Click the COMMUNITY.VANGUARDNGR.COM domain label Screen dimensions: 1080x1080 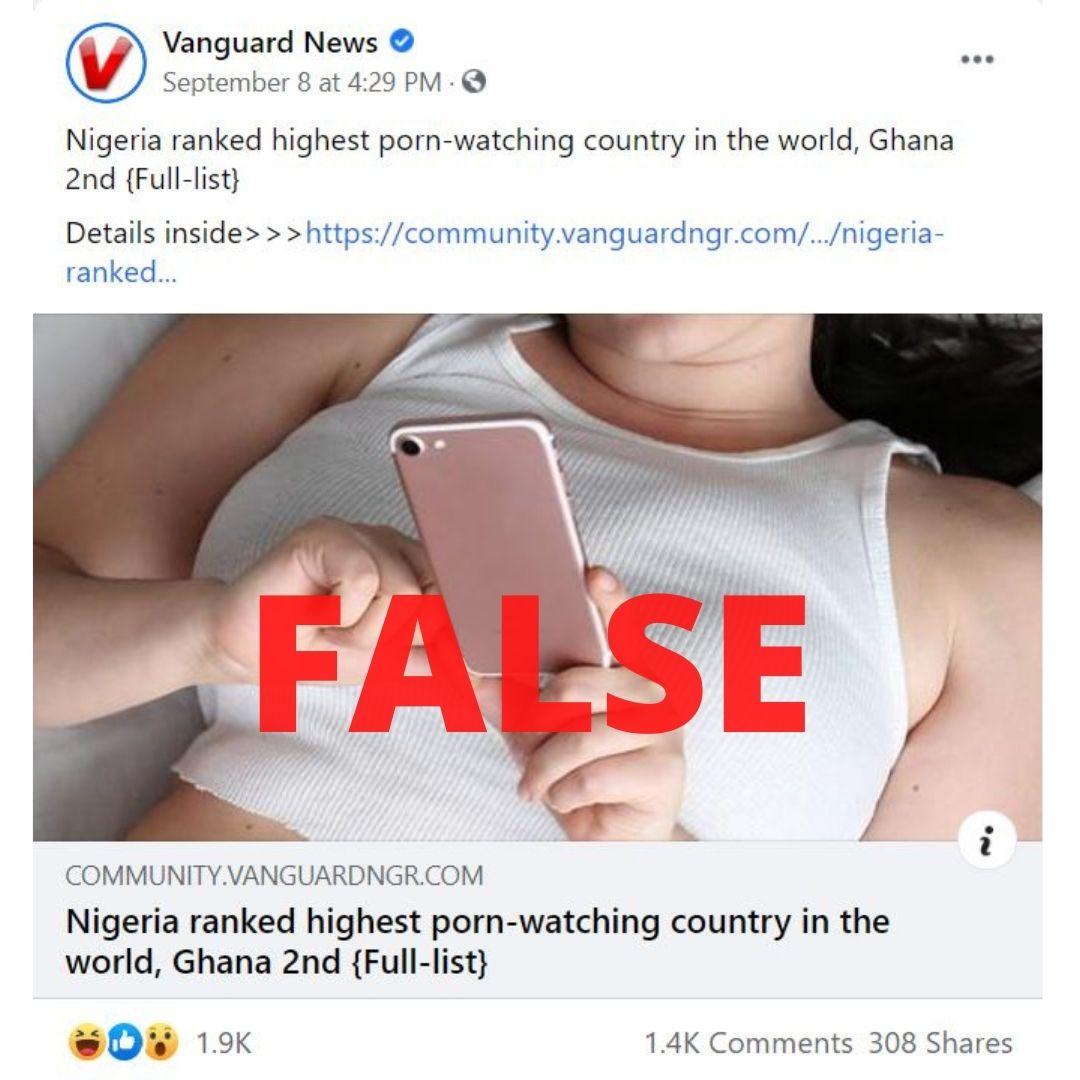pyautogui.click(x=274, y=875)
